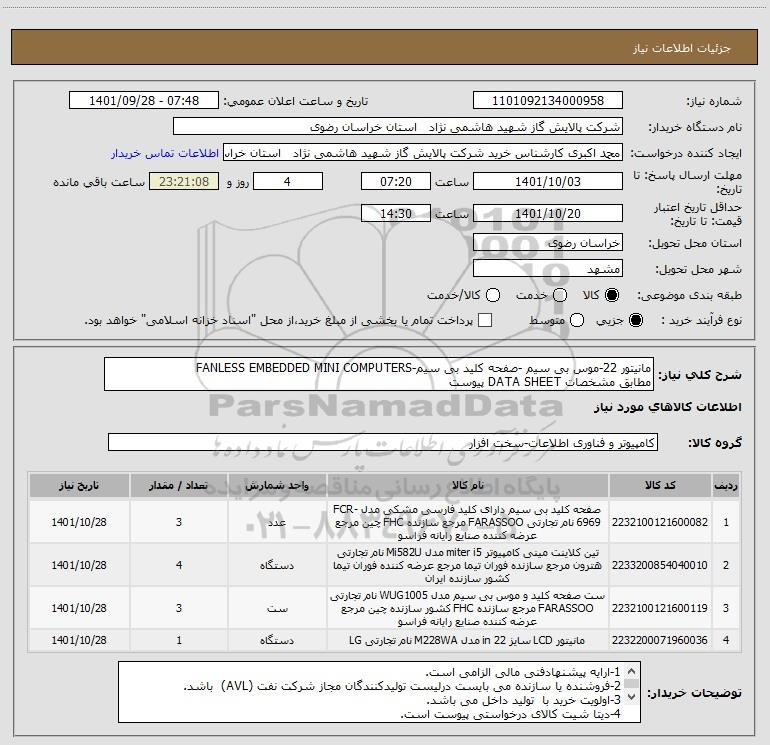This screenshot has height=745, width=770.
Task: Click the price validity time 14:30
Action: tap(396, 213)
